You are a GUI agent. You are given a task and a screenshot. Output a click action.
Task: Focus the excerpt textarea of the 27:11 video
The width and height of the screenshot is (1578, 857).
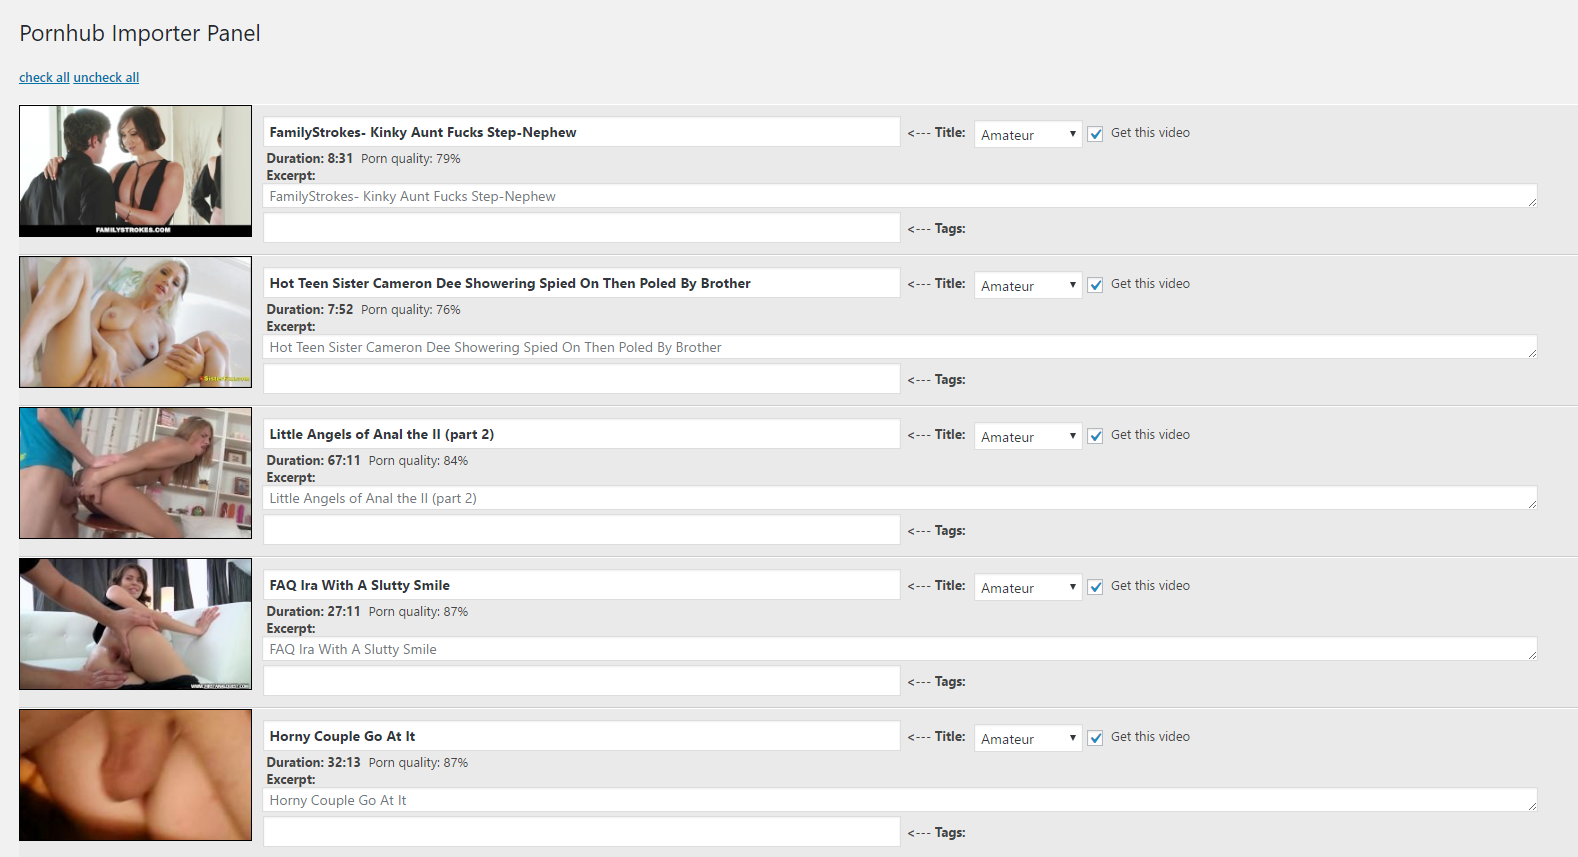coord(900,649)
